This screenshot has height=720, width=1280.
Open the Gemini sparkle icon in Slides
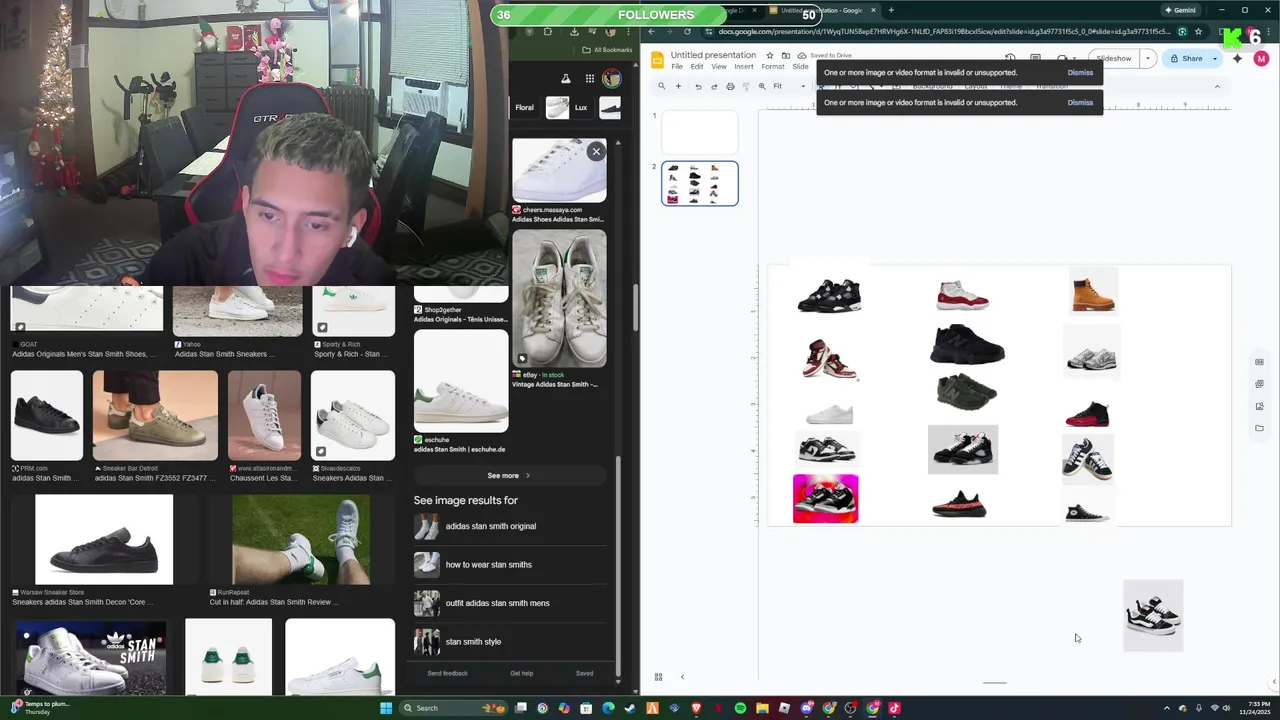(1237, 58)
